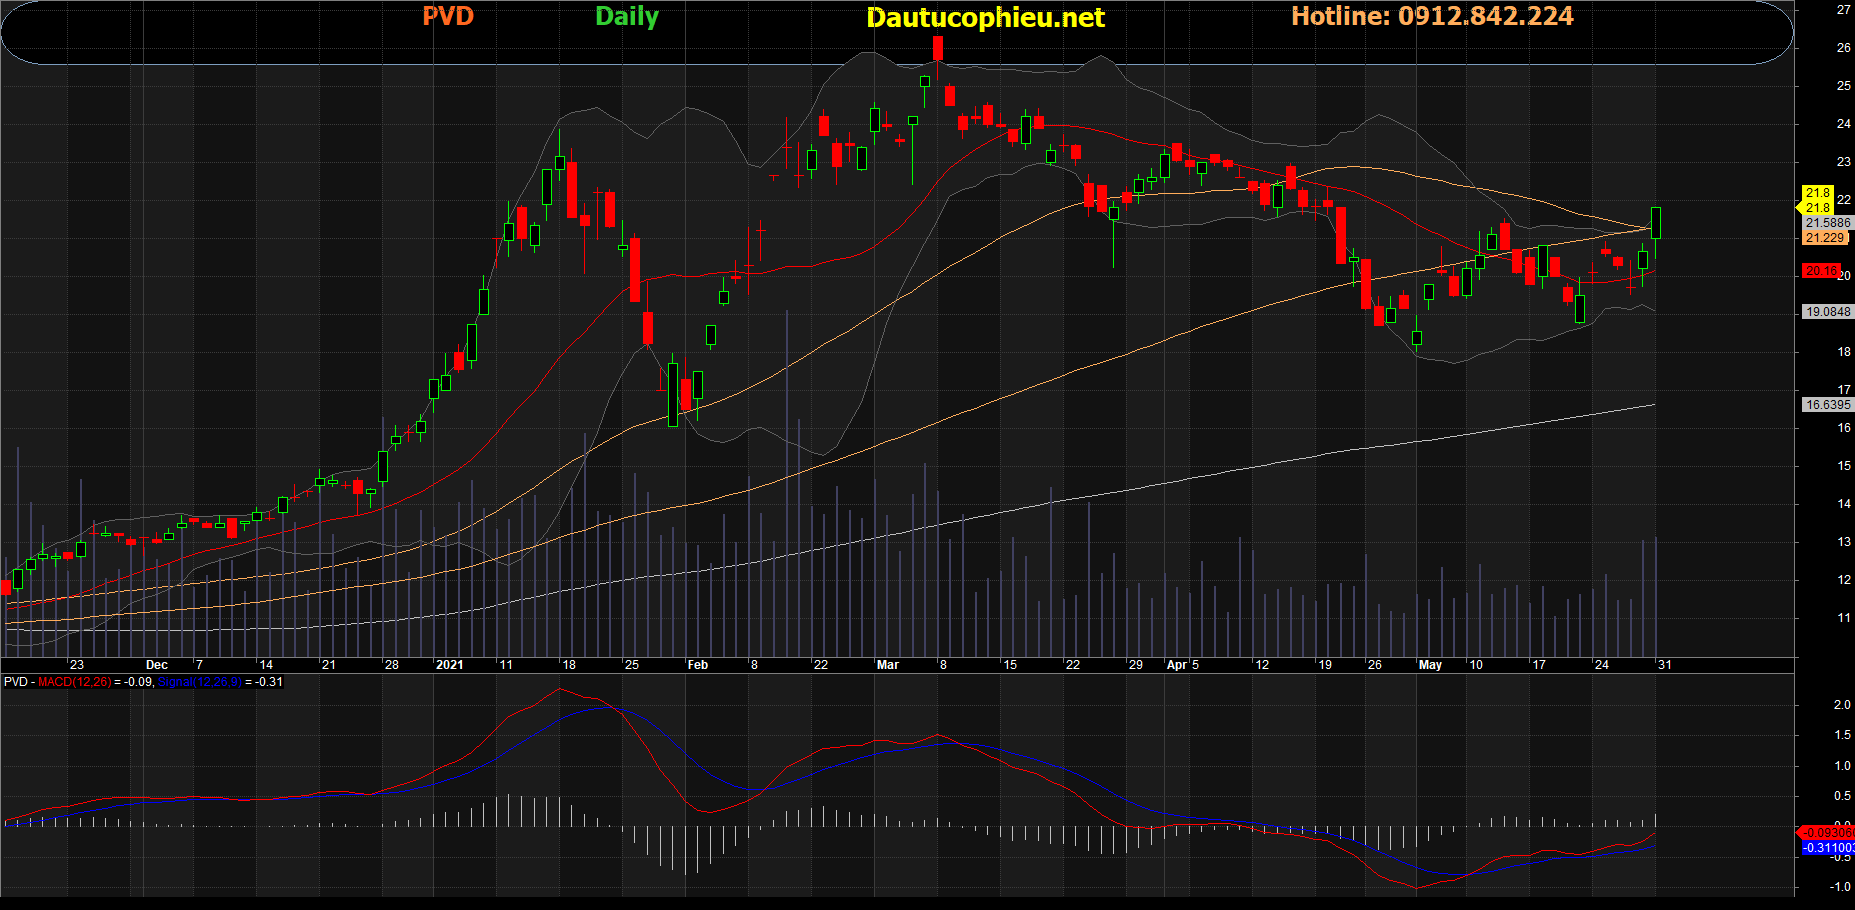
Task: Click the red -0.09306 MACD value tag
Action: [x=1827, y=832]
